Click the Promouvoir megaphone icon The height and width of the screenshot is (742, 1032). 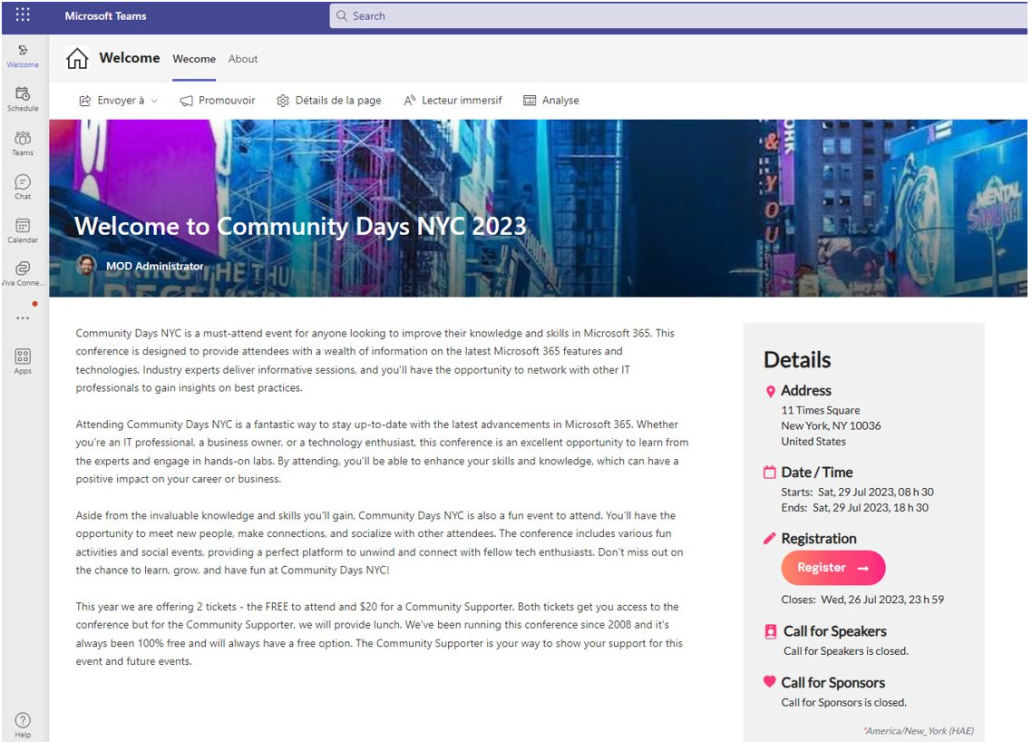[x=186, y=101]
